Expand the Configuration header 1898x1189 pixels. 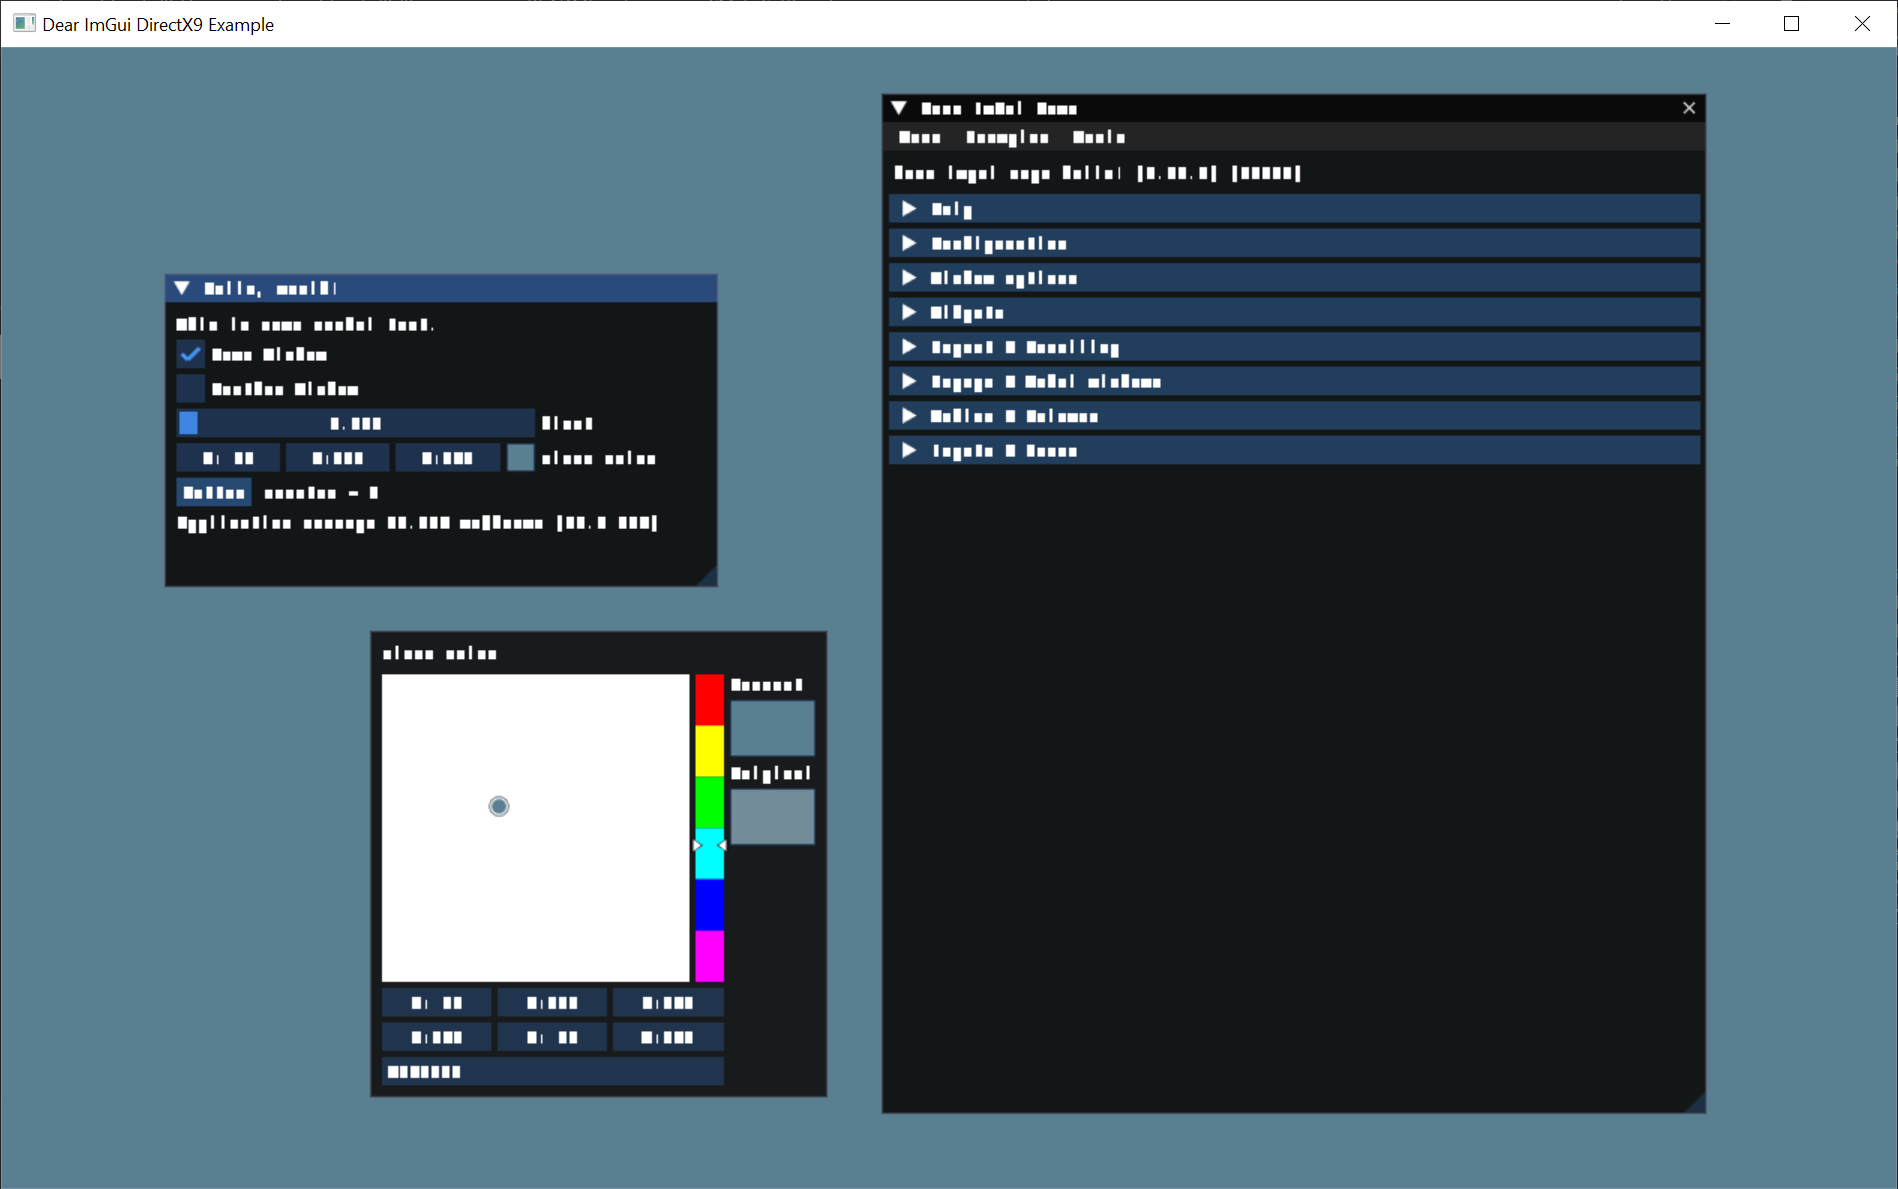(x=1294, y=243)
